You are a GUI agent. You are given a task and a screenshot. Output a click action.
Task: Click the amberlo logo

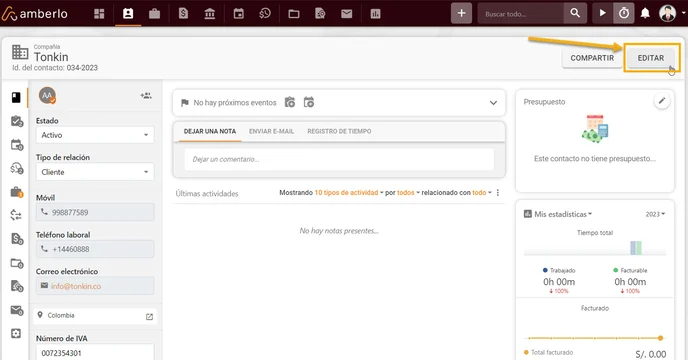pyautogui.click(x=35, y=14)
